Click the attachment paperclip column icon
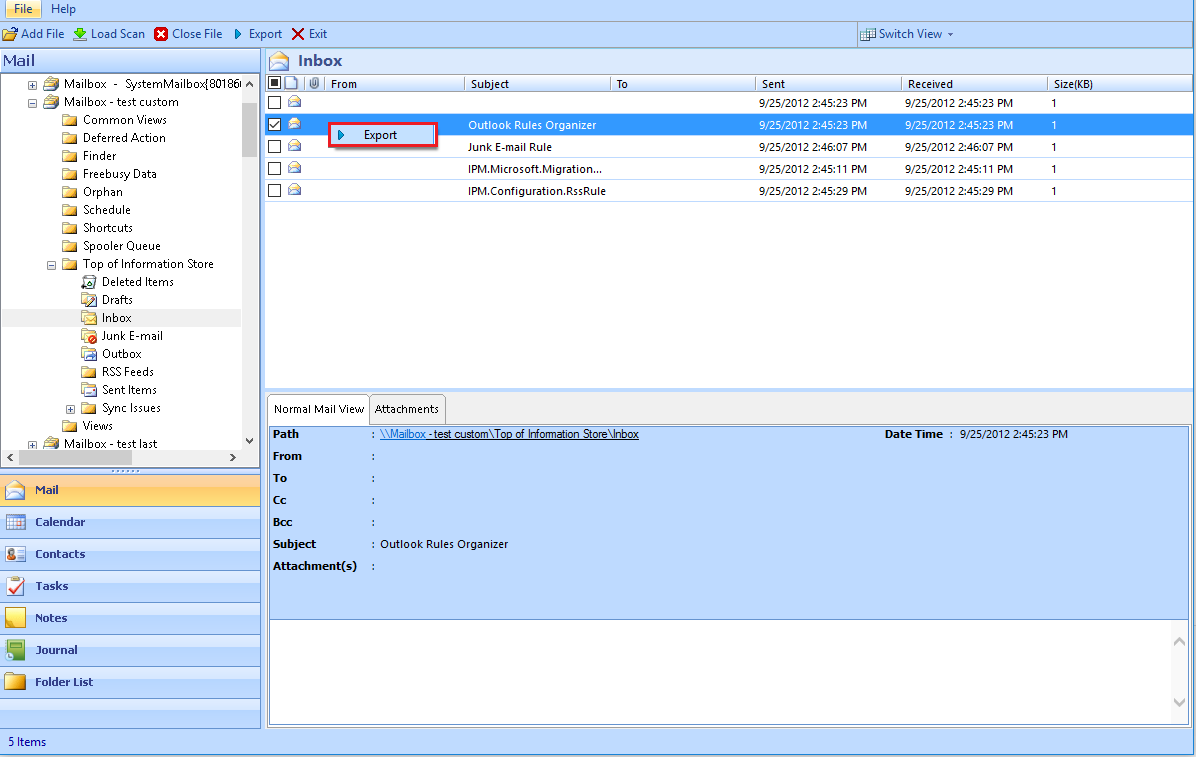Screen dimensions: 1196x757 (313, 83)
